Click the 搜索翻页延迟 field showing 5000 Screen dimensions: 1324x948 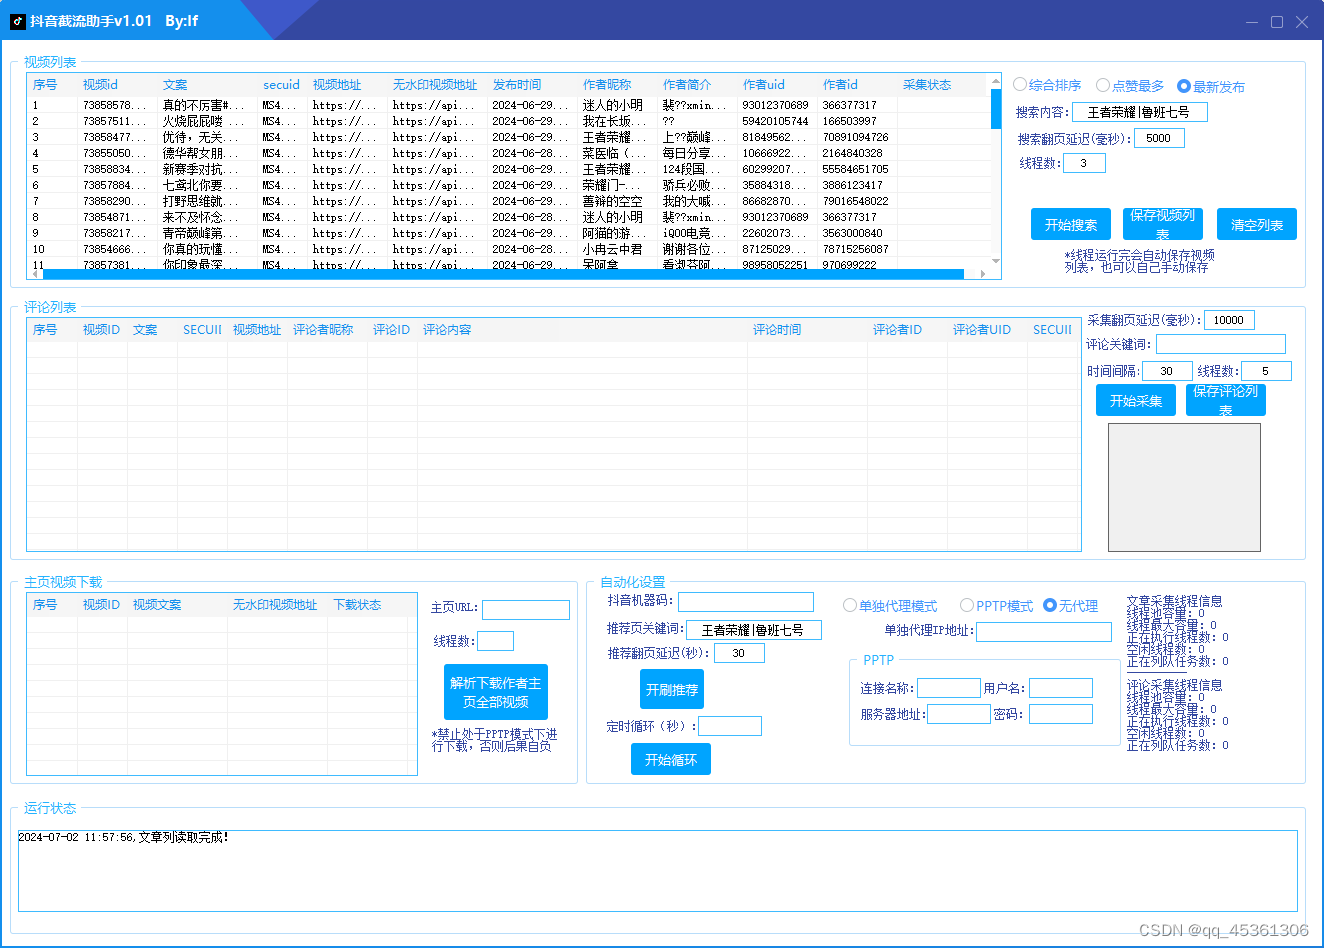pos(1159,138)
